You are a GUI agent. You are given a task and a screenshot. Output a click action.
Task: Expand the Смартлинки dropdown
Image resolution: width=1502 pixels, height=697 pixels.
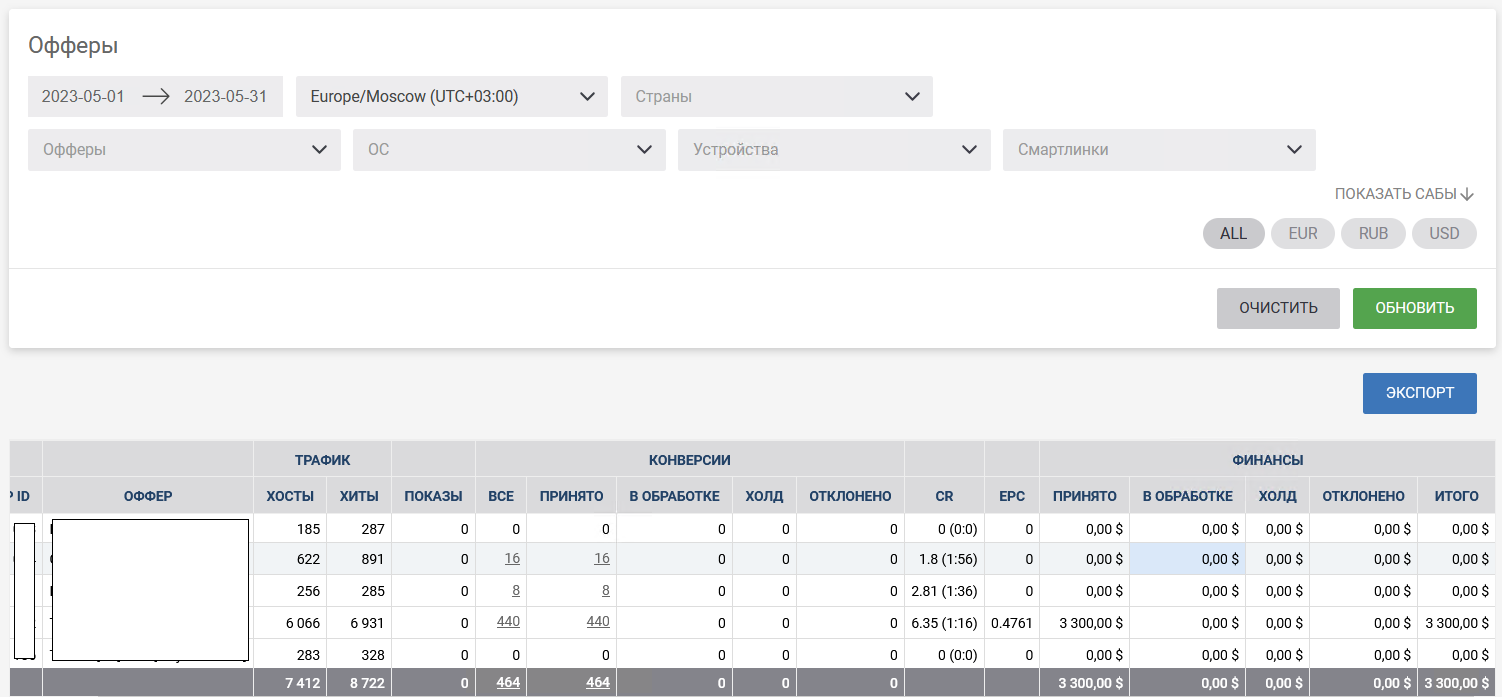click(x=1159, y=150)
